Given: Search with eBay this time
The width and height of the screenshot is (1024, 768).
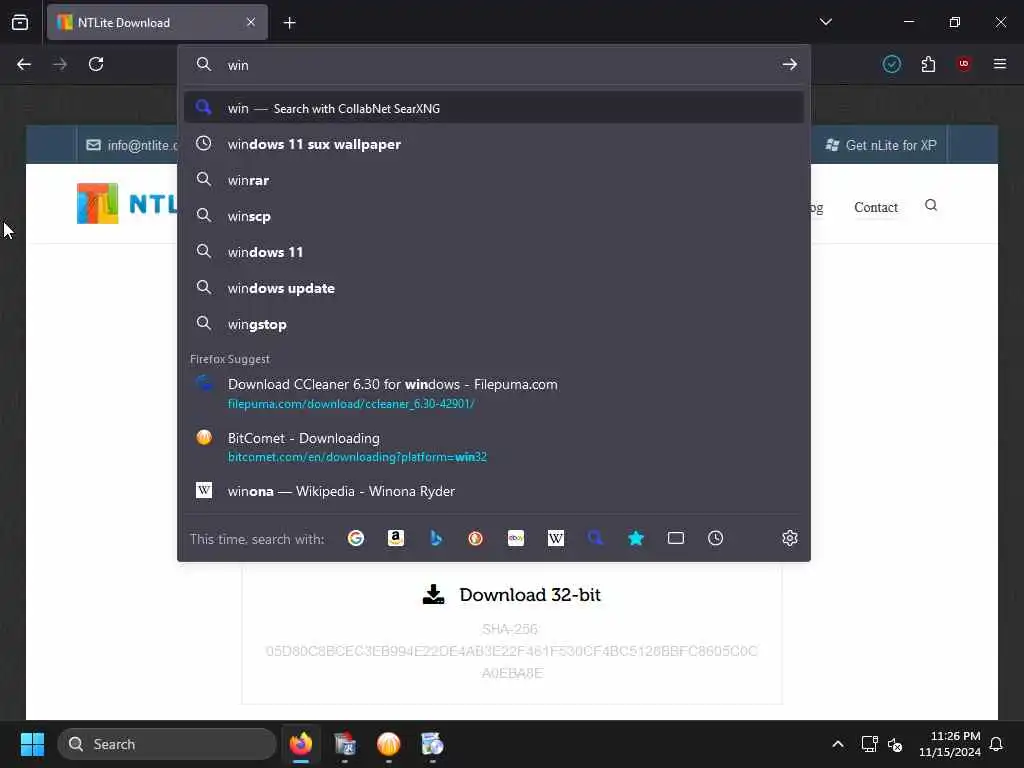Looking at the screenshot, I should [x=516, y=538].
